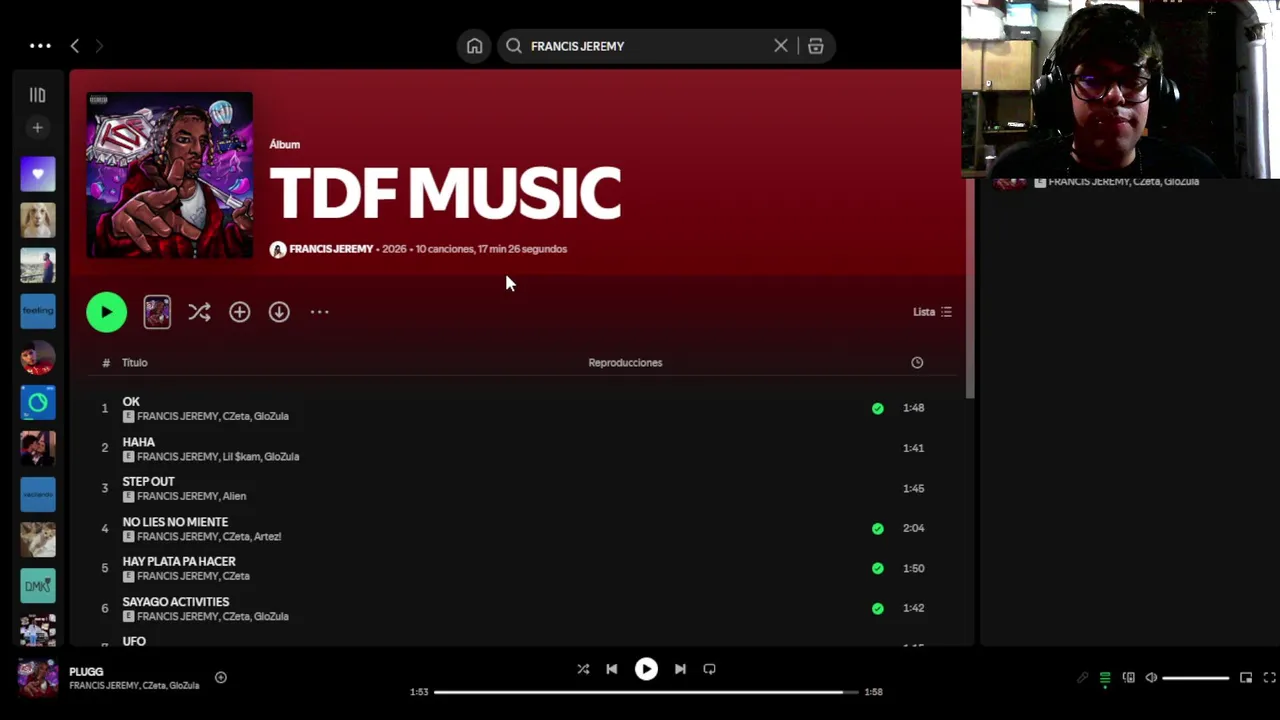Open the Lista view dropdown

tap(932, 312)
